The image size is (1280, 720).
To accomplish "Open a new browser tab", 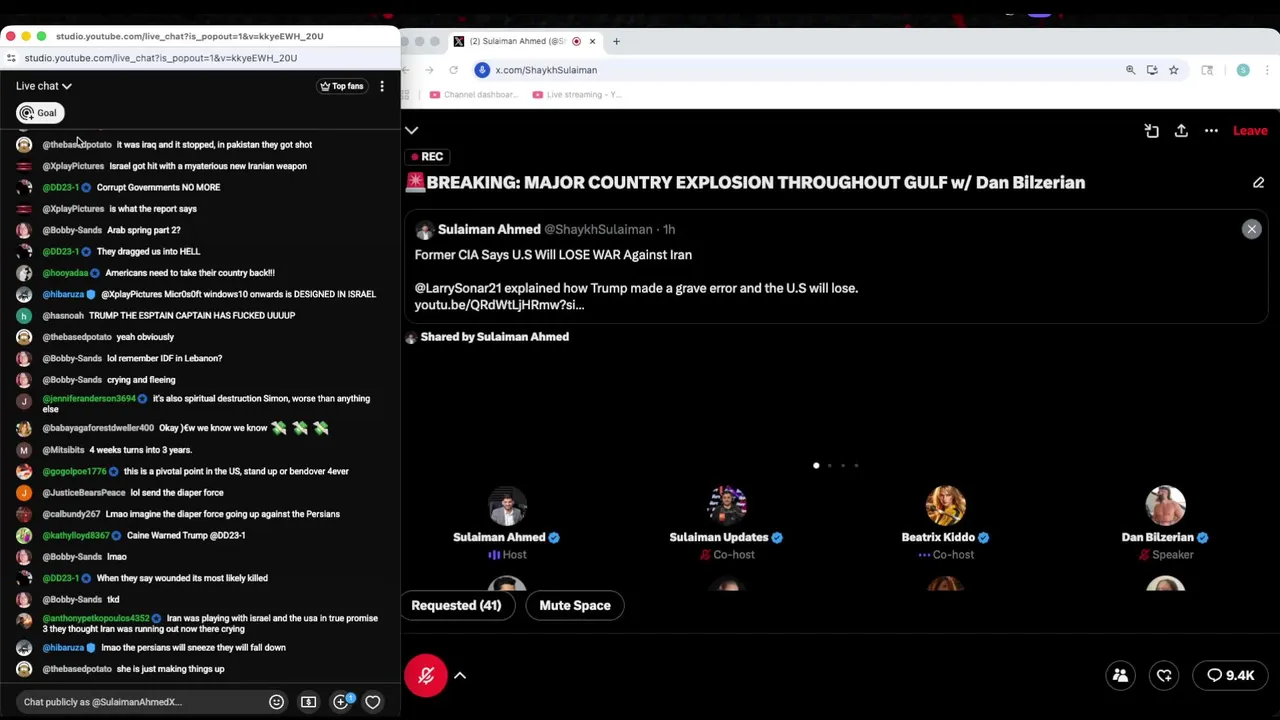I will (x=616, y=41).
